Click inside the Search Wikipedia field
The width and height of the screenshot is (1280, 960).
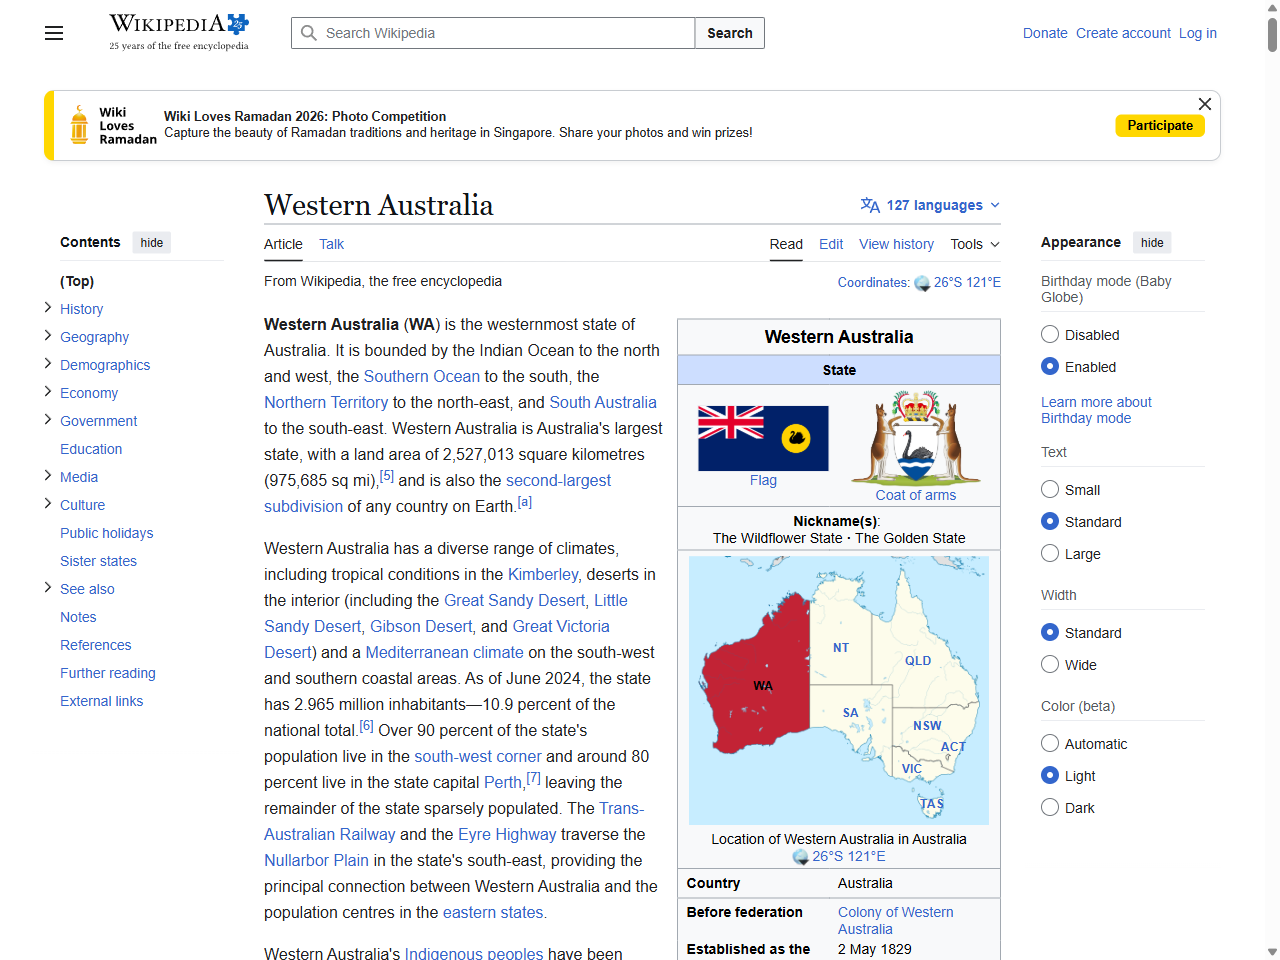(492, 33)
